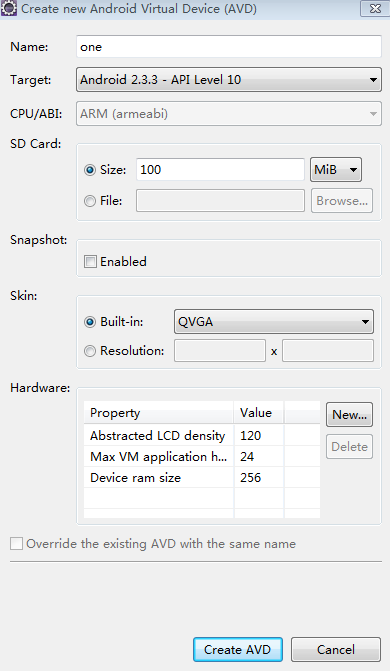Click the Create AVD button
390x671 pixels.
[x=238, y=650]
